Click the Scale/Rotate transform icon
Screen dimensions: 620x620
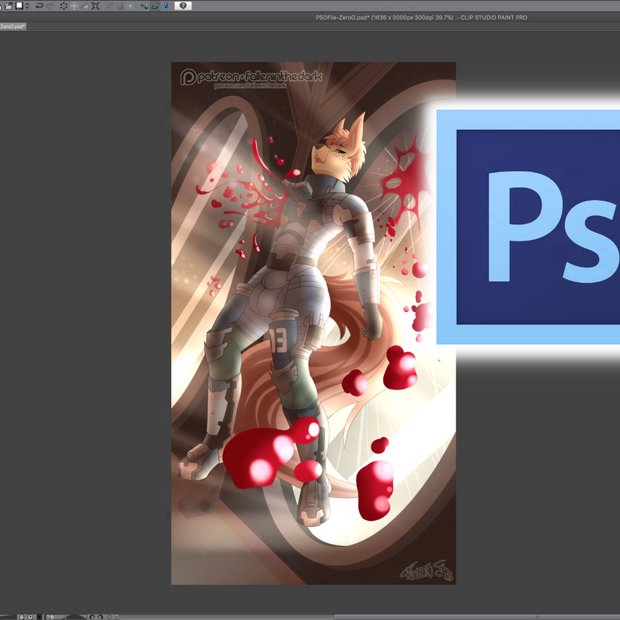coord(95,6)
